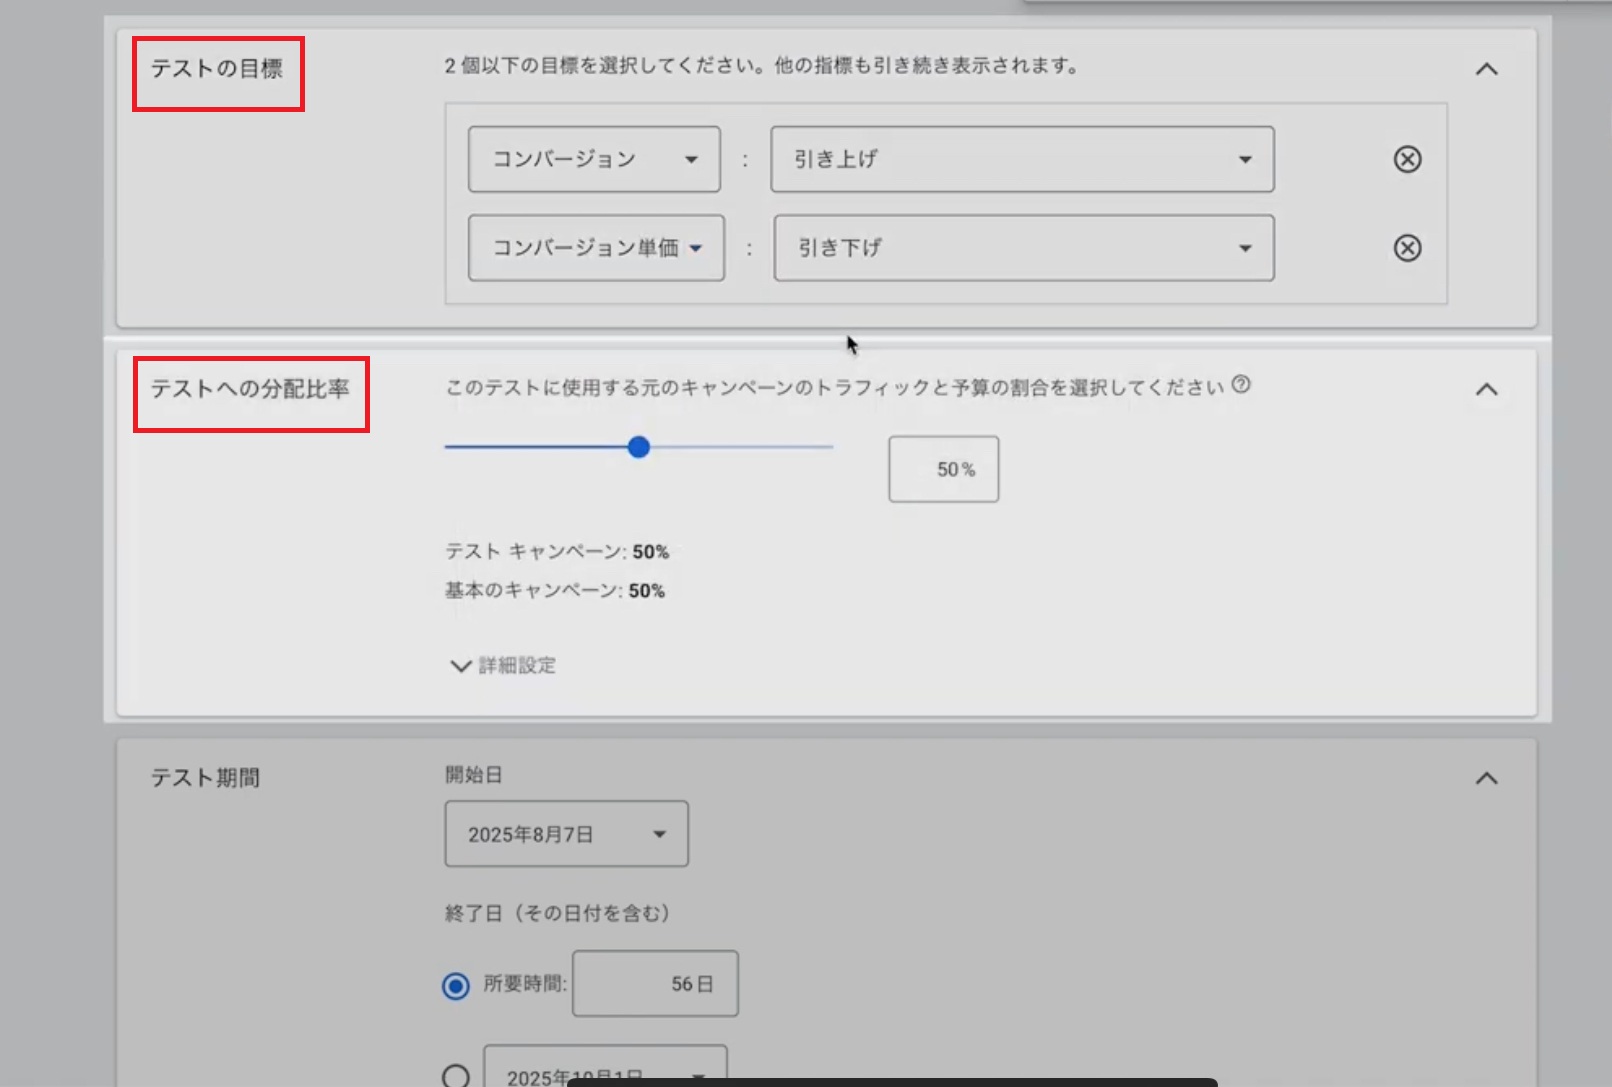Click the テスト期間 section heading
This screenshot has width=1612, height=1087.
pyautogui.click(x=205, y=778)
